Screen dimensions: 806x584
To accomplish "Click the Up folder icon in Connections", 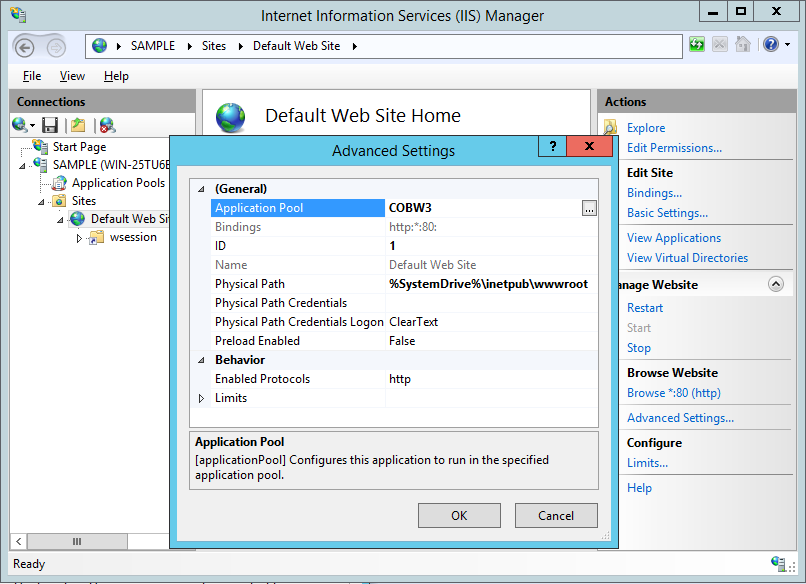I will click(78, 125).
